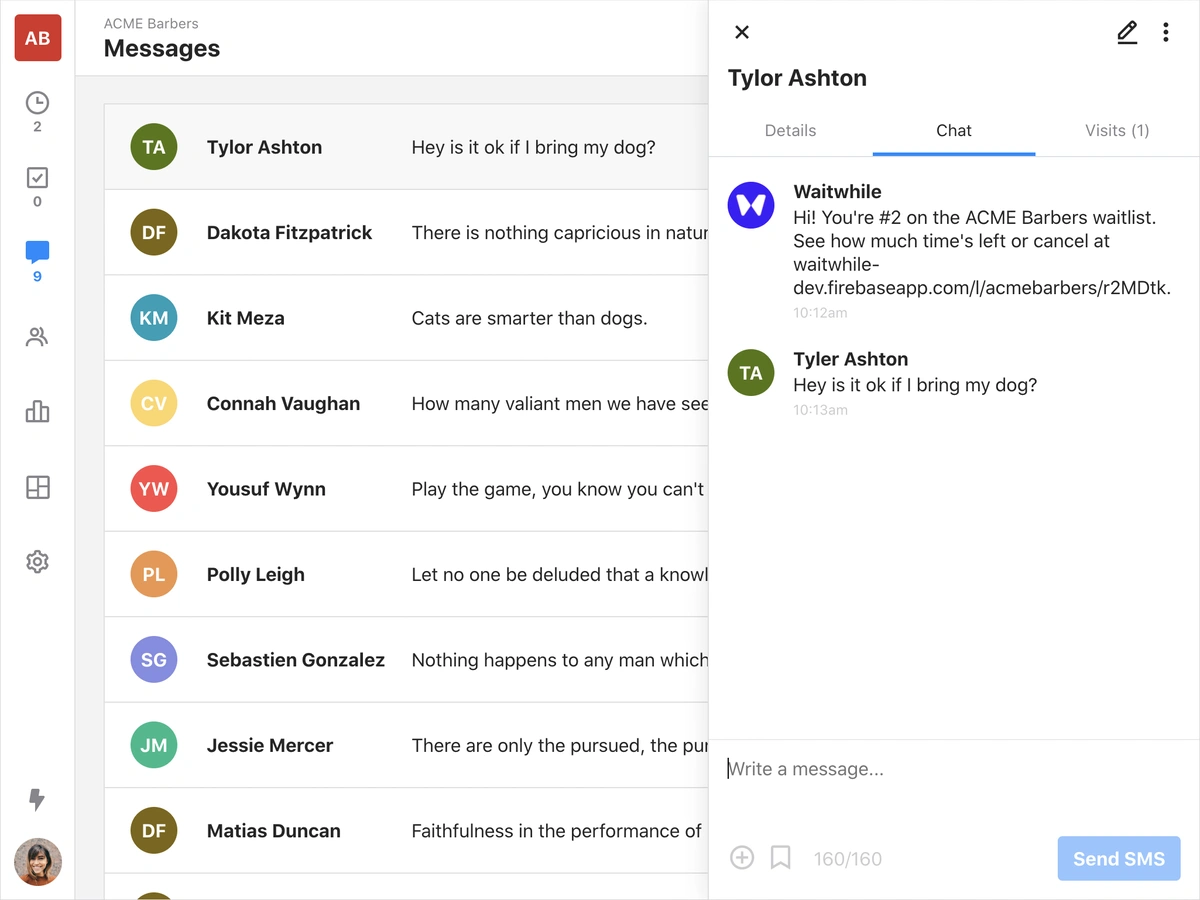The width and height of the screenshot is (1200, 900).
Task: Open the user profile photo avatar
Action: point(38,862)
